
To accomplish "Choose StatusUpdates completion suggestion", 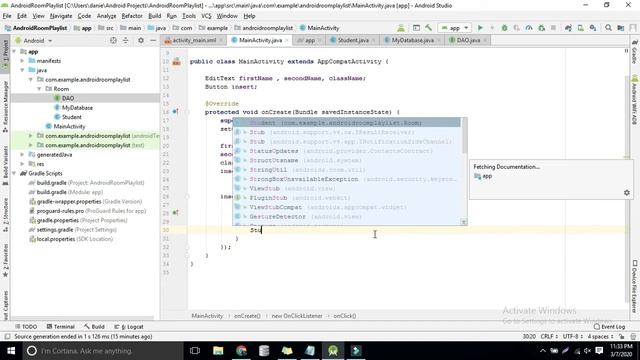I will pyautogui.click(x=347, y=151).
